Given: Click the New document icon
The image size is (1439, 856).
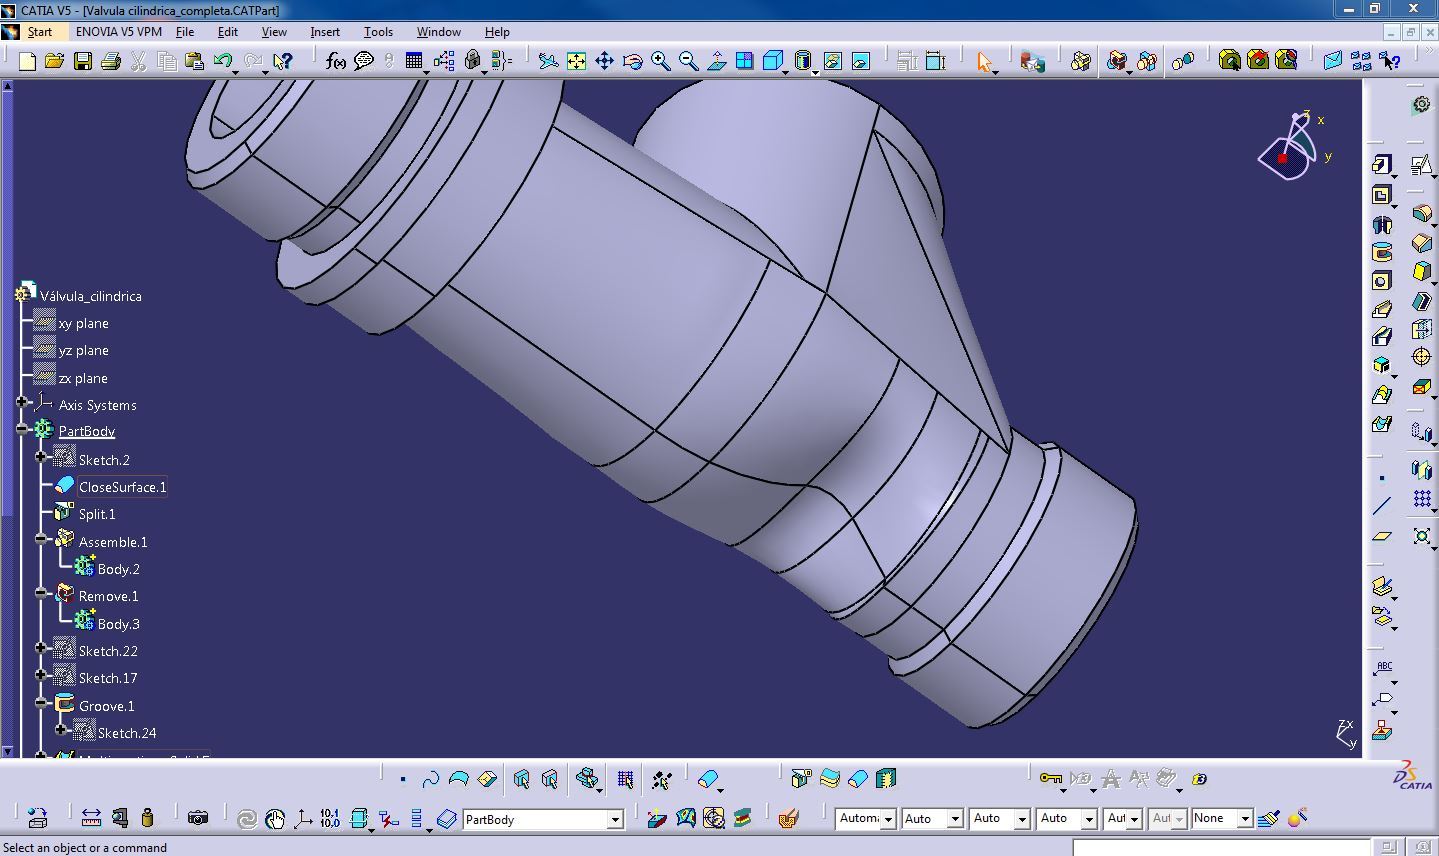Looking at the screenshot, I should (27, 62).
